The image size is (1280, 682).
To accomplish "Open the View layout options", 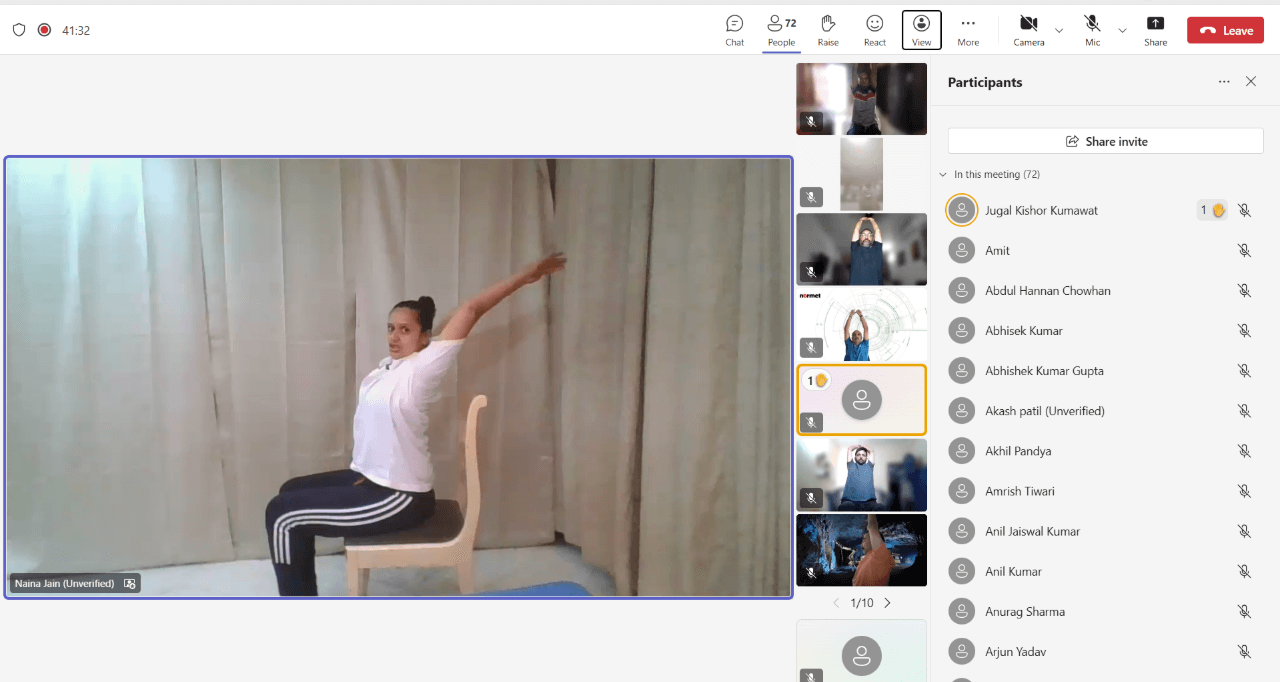I will coord(921,30).
